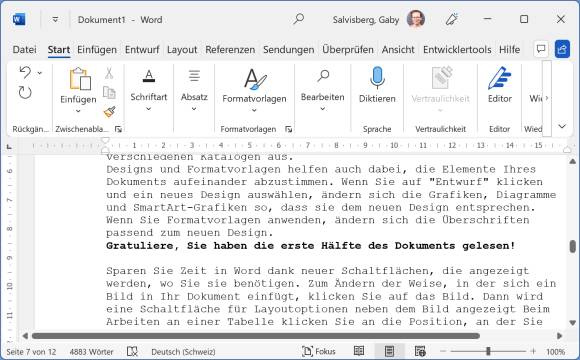Switch to the Überprüfen tab
The height and width of the screenshot is (360, 580).
pos(348,50)
